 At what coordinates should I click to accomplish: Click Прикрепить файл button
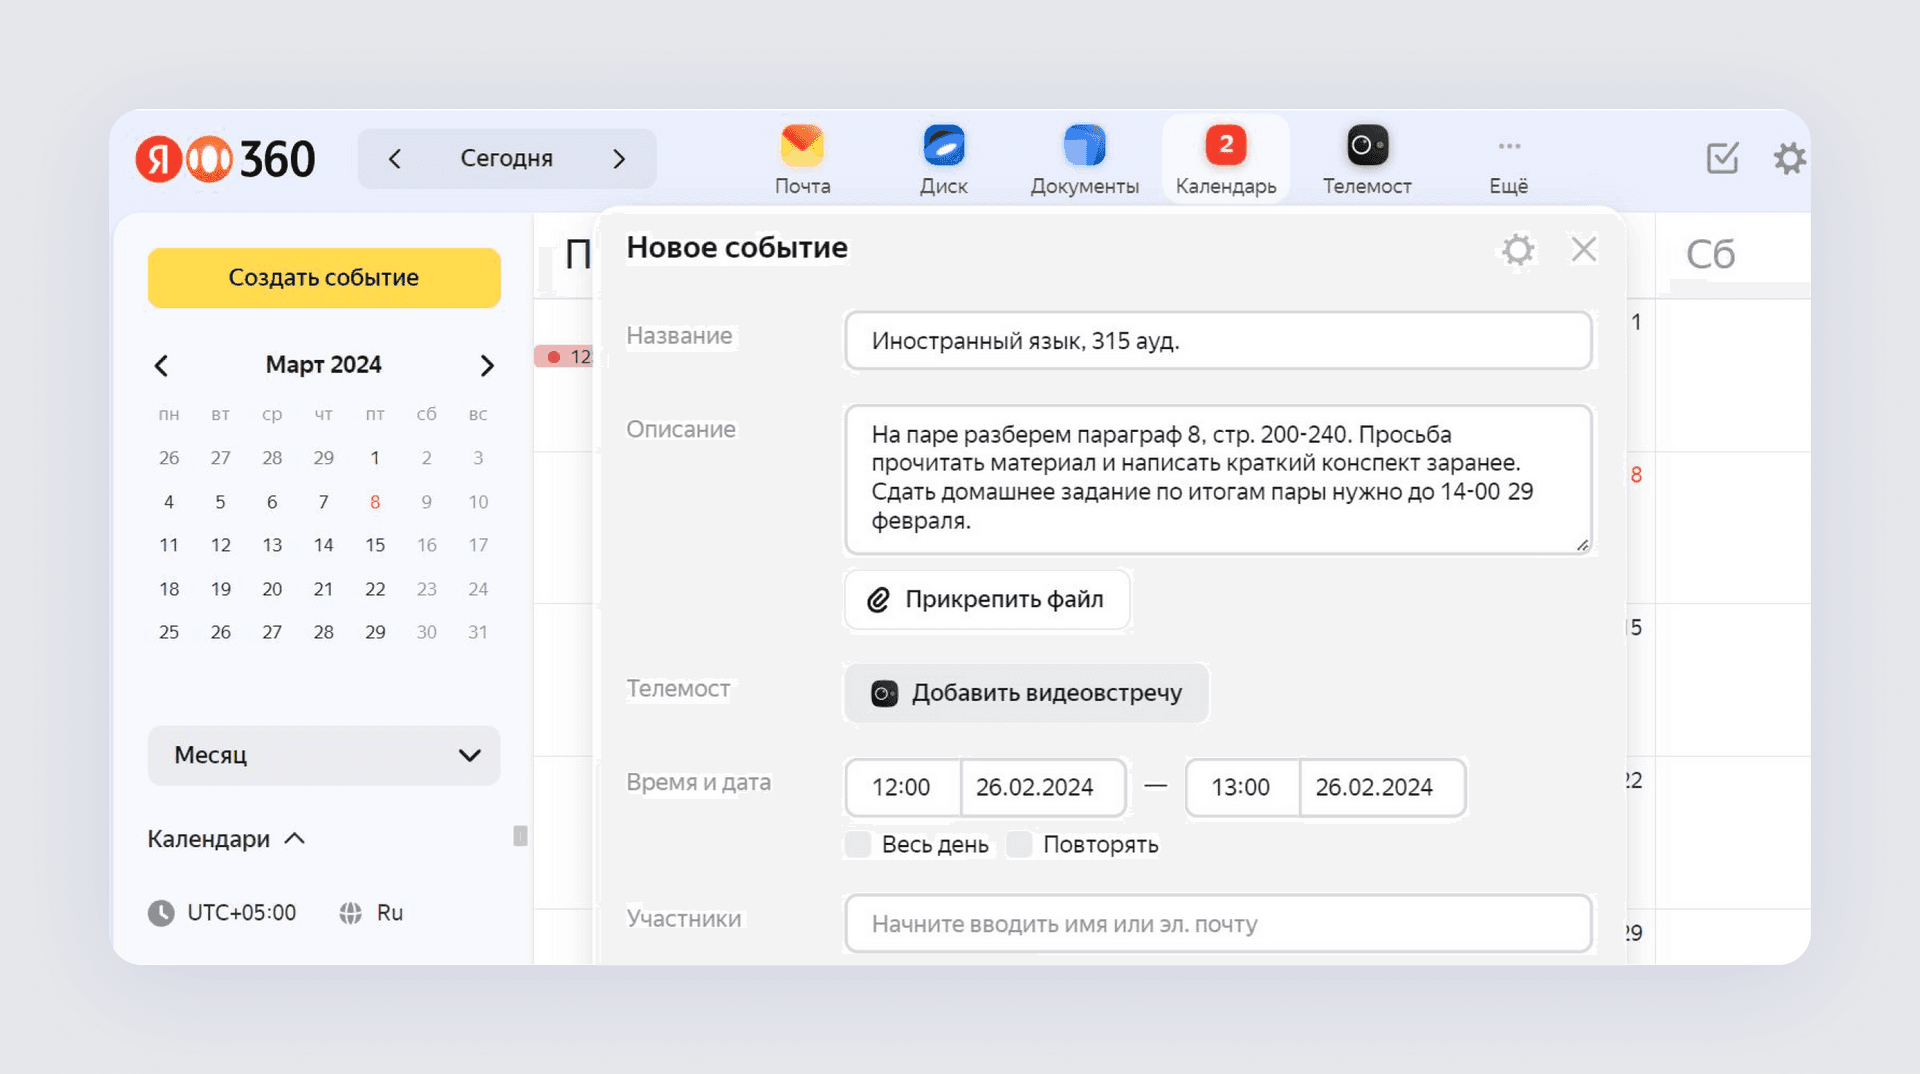pyautogui.click(x=987, y=600)
